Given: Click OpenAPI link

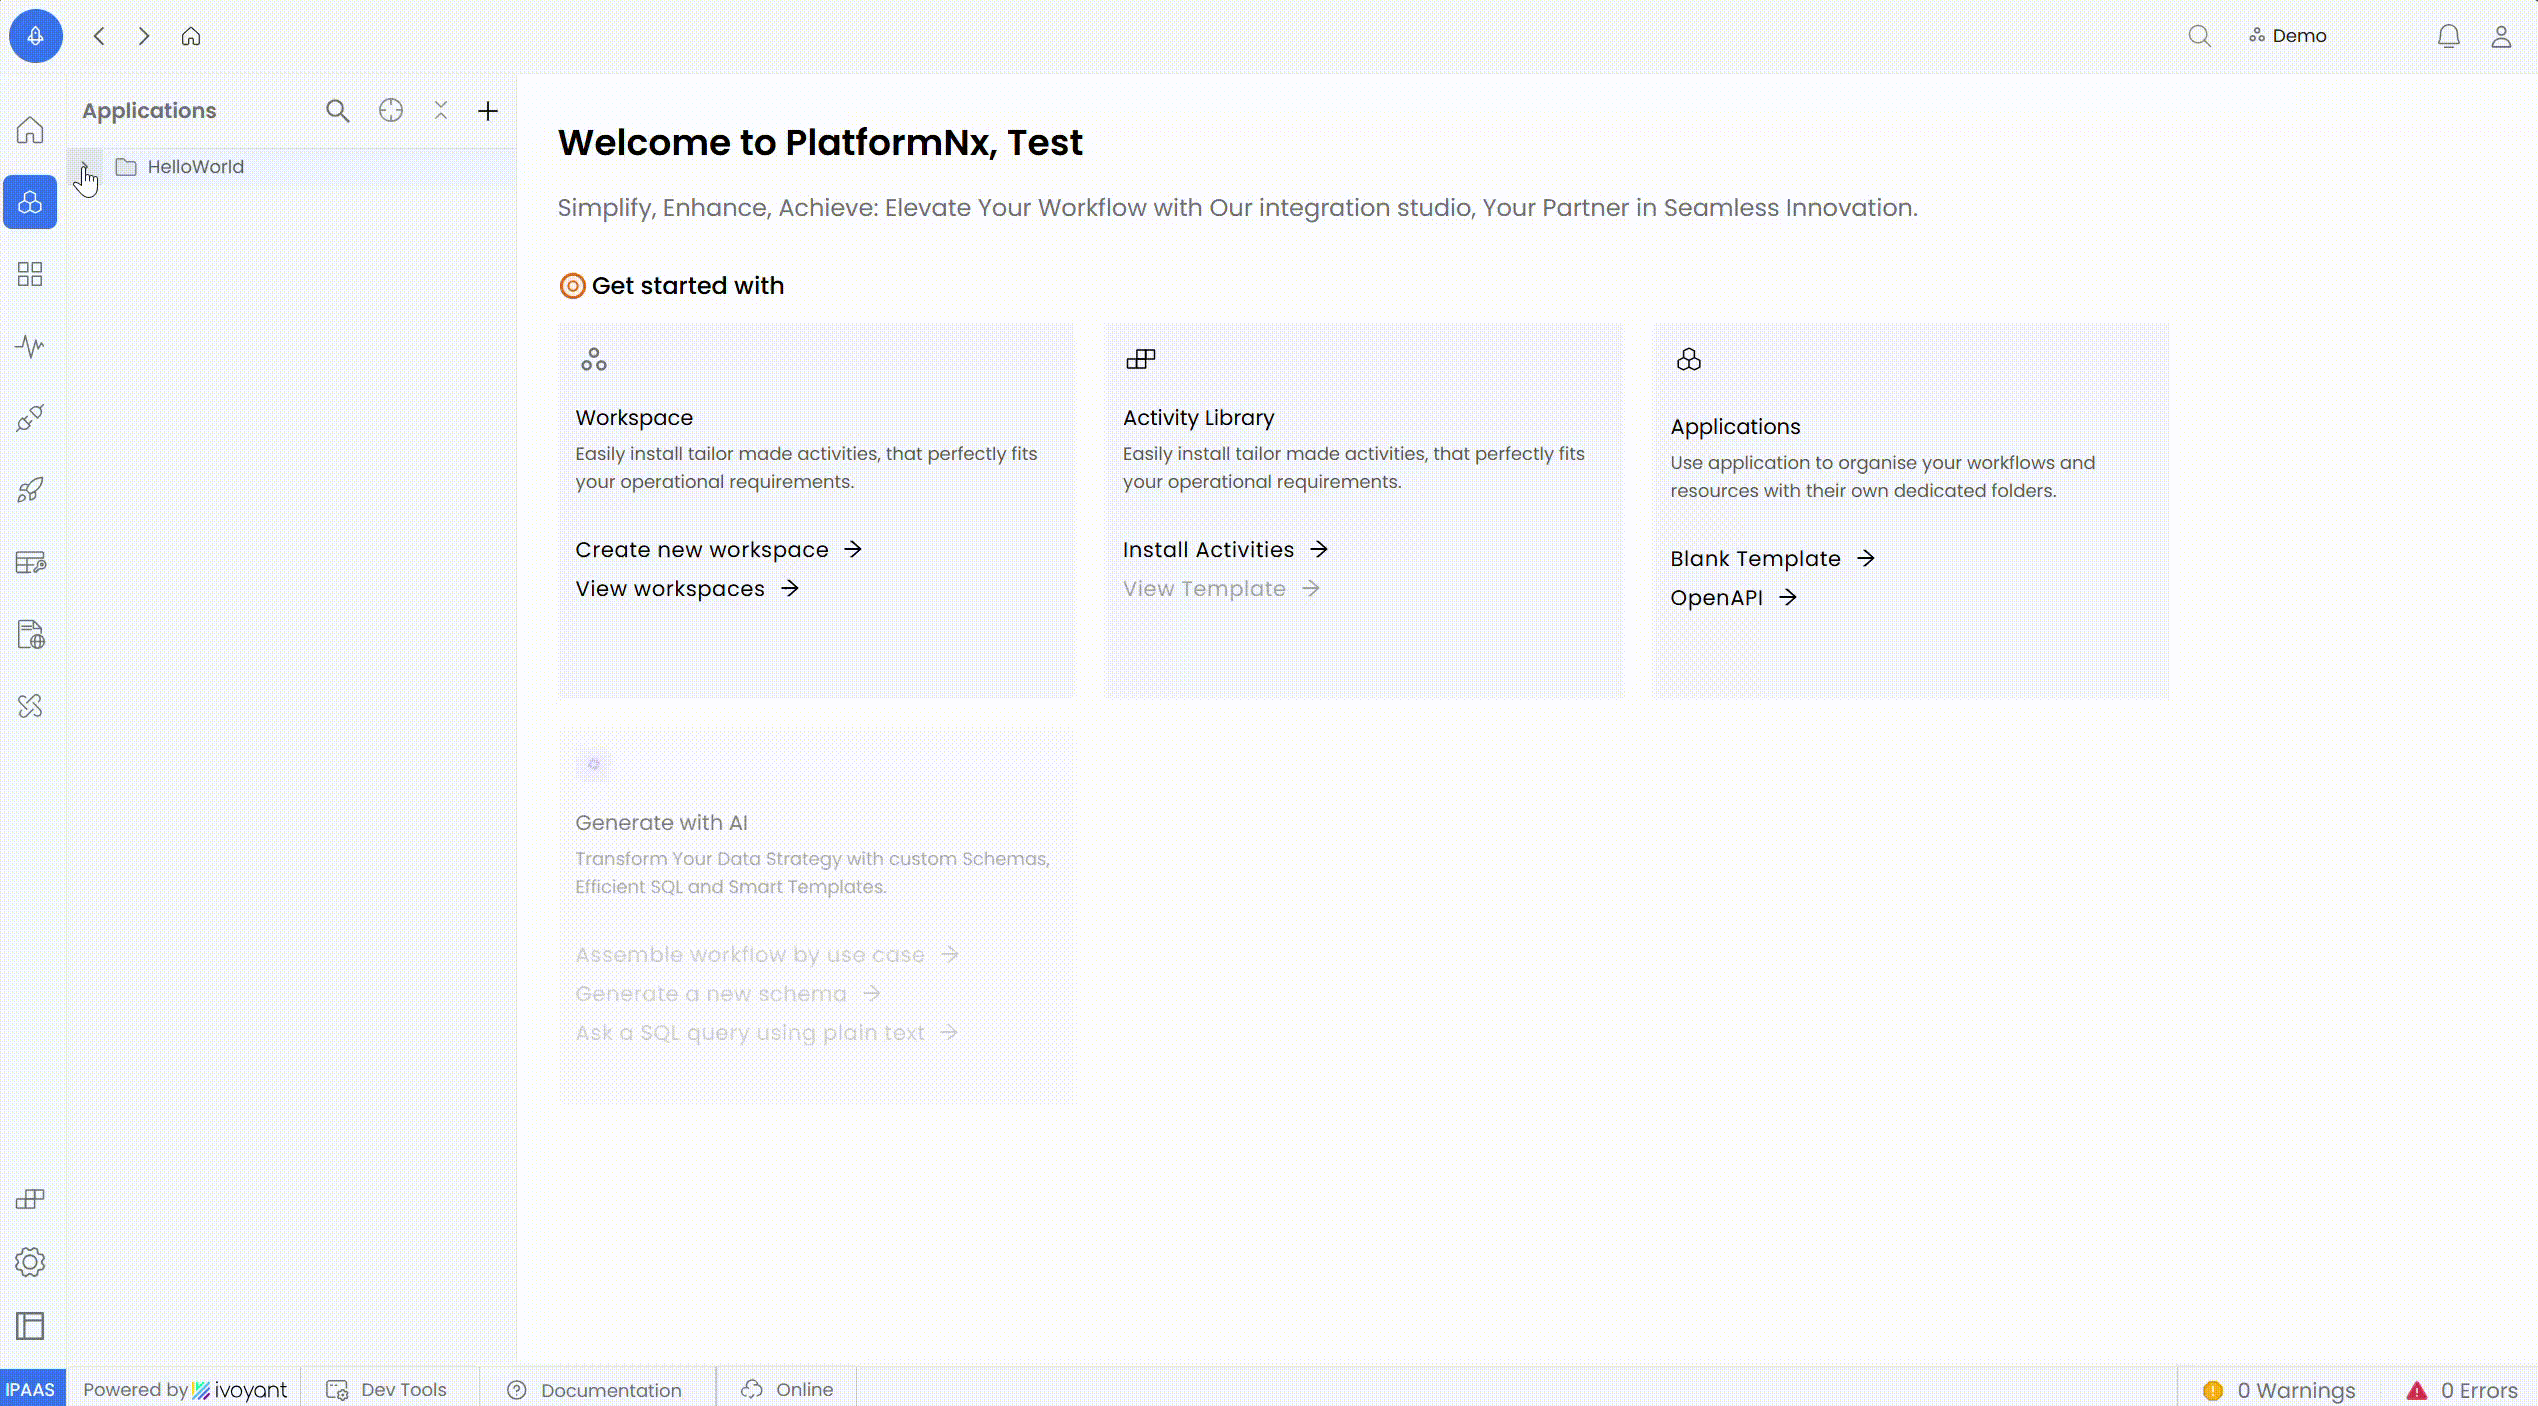Looking at the screenshot, I should (x=1733, y=597).
